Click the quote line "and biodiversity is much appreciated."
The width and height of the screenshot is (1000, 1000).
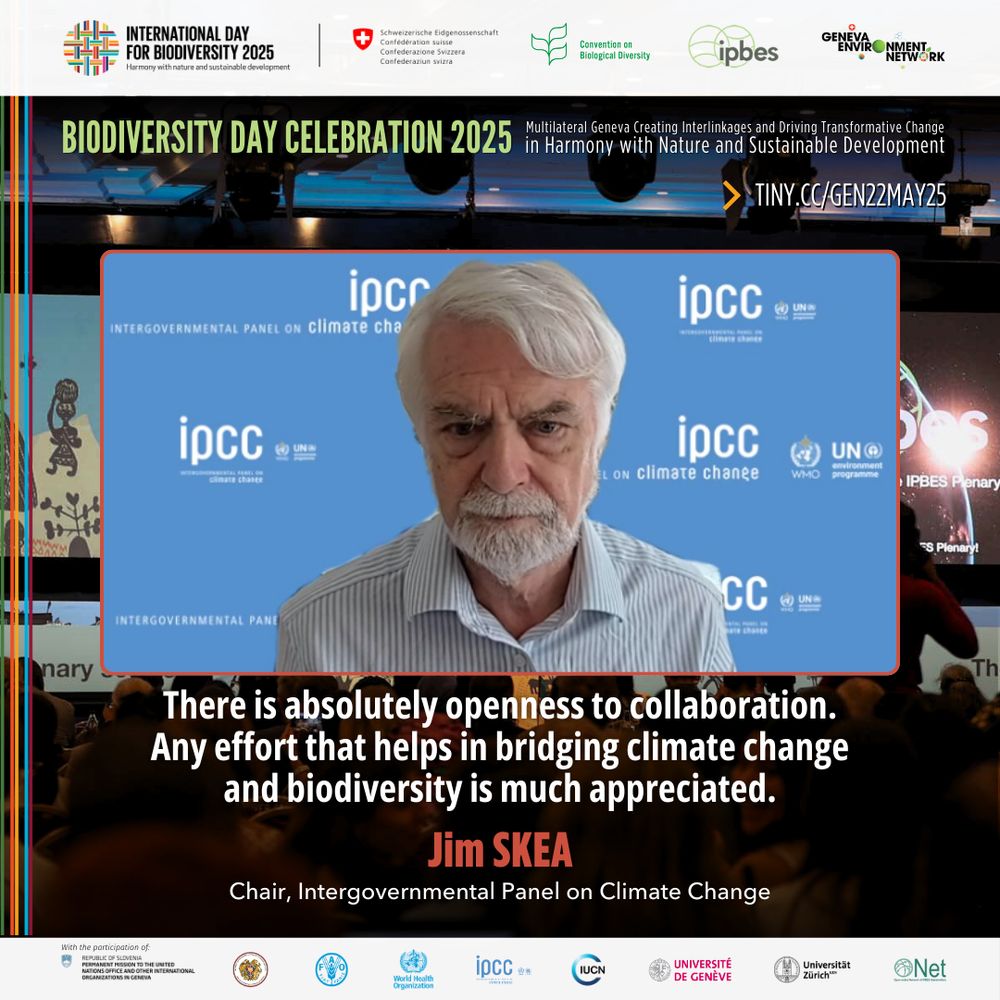pyautogui.click(x=499, y=790)
